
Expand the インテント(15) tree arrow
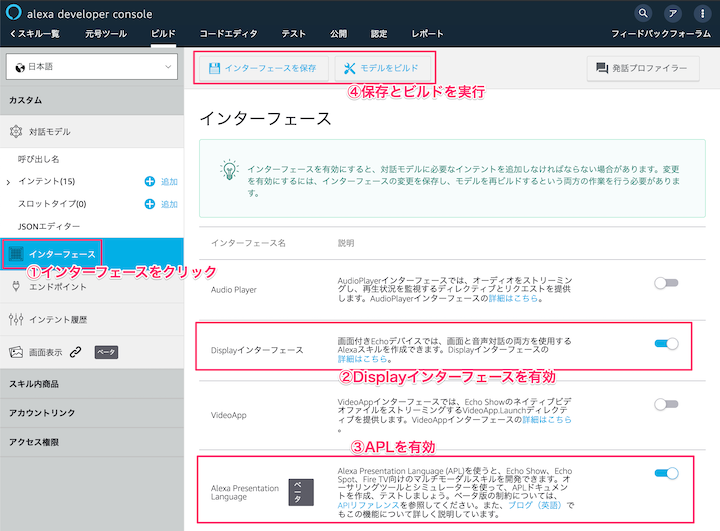8,182
